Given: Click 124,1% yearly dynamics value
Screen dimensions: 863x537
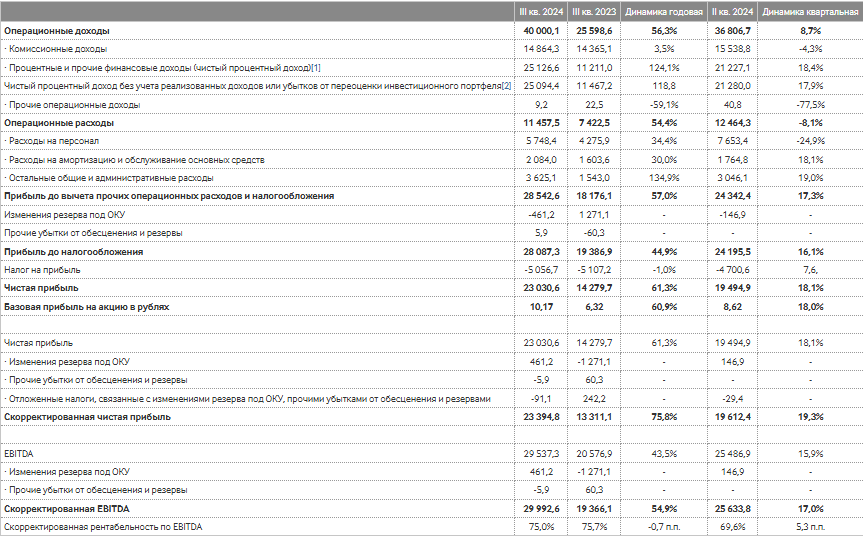Looking at the screenshot, I should pos(664,68).
